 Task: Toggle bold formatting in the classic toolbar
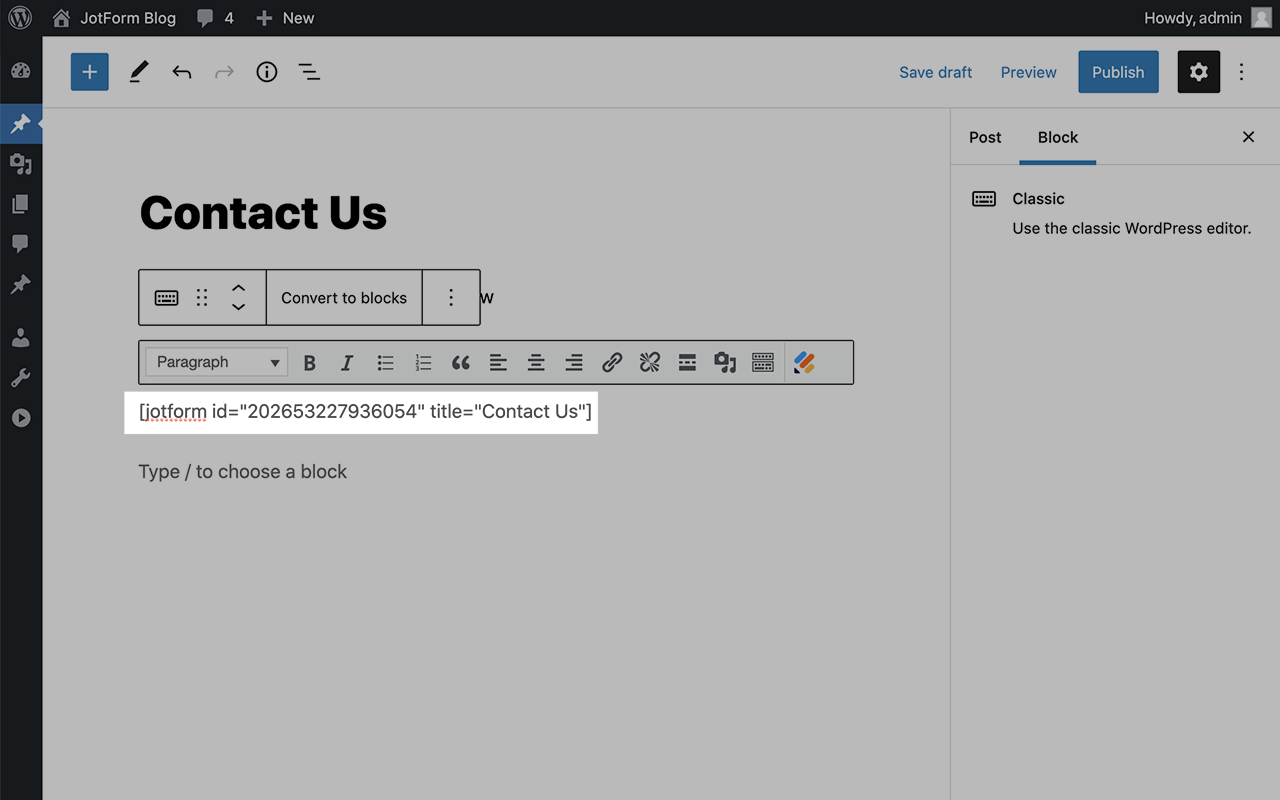click(x=309, y=362)
